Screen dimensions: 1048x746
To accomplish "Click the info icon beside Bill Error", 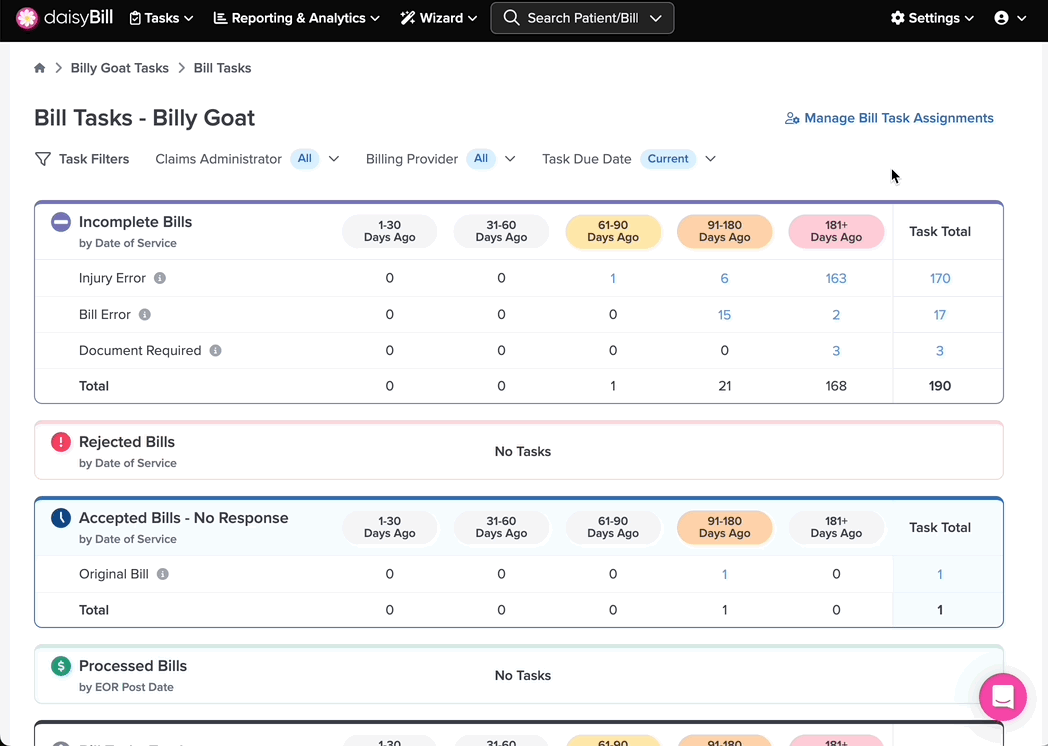I will point(144,314).
